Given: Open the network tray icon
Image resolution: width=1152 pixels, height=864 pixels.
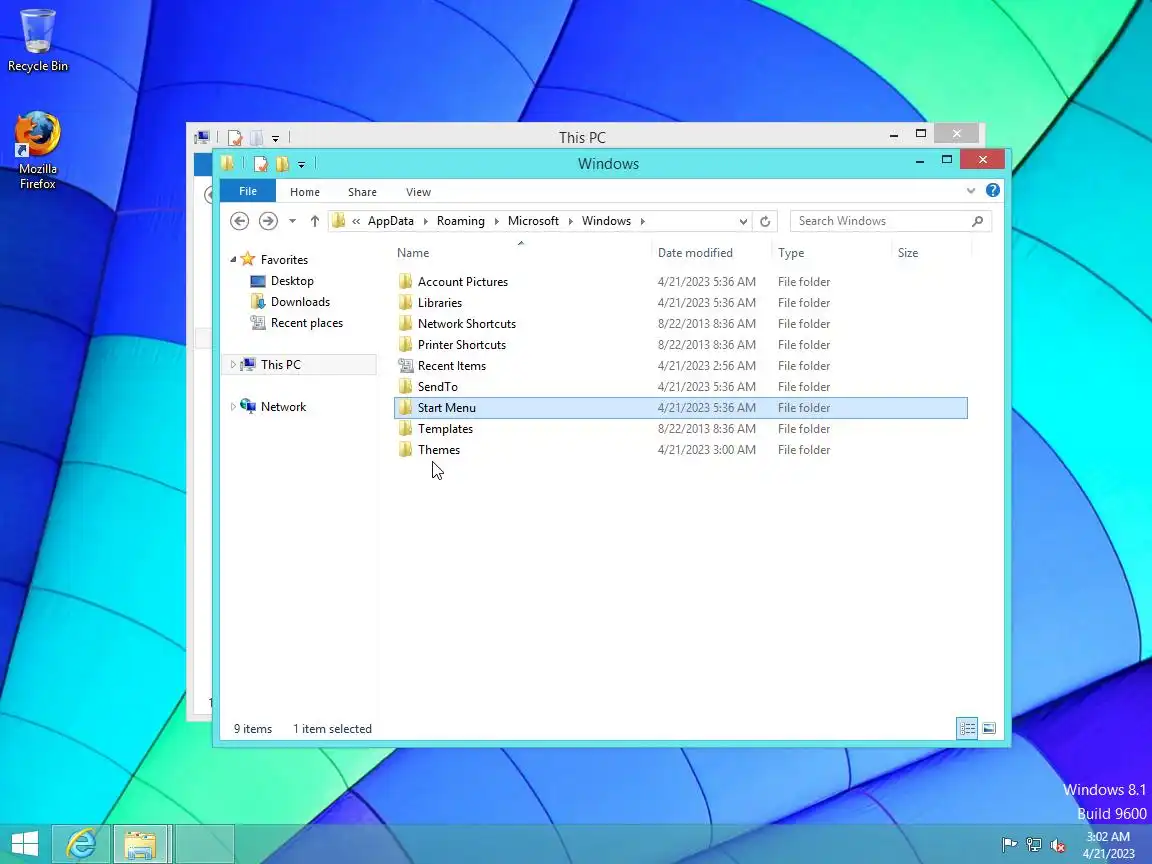Looking at the screenshot, I should [x=1034, y=845].
